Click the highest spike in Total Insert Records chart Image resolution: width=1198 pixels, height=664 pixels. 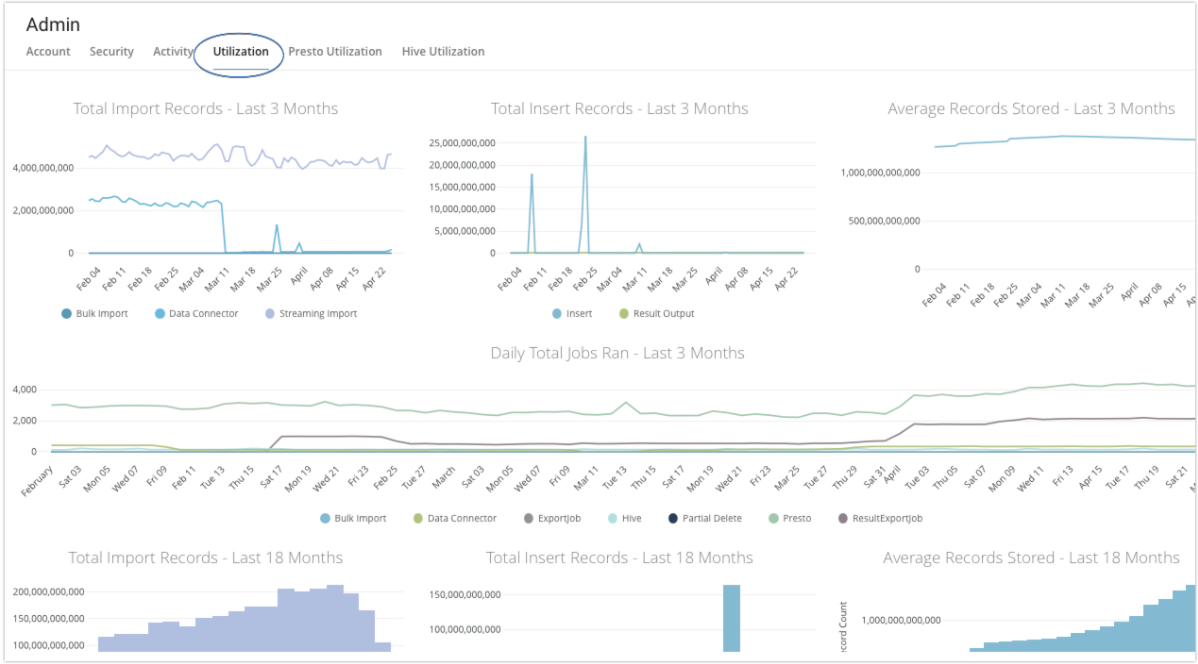point(585,138)
